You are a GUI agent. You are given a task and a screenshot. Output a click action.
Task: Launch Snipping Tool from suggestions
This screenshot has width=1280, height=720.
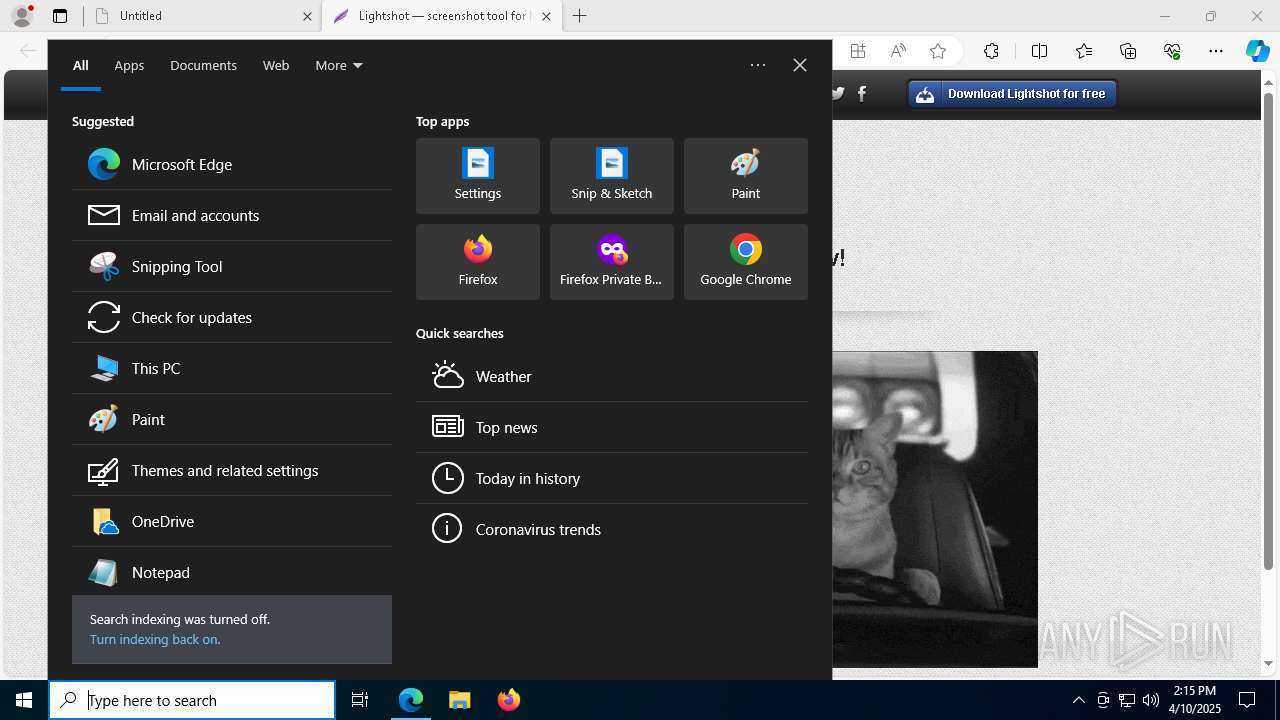pyautogui.click(x=232, y=266)
